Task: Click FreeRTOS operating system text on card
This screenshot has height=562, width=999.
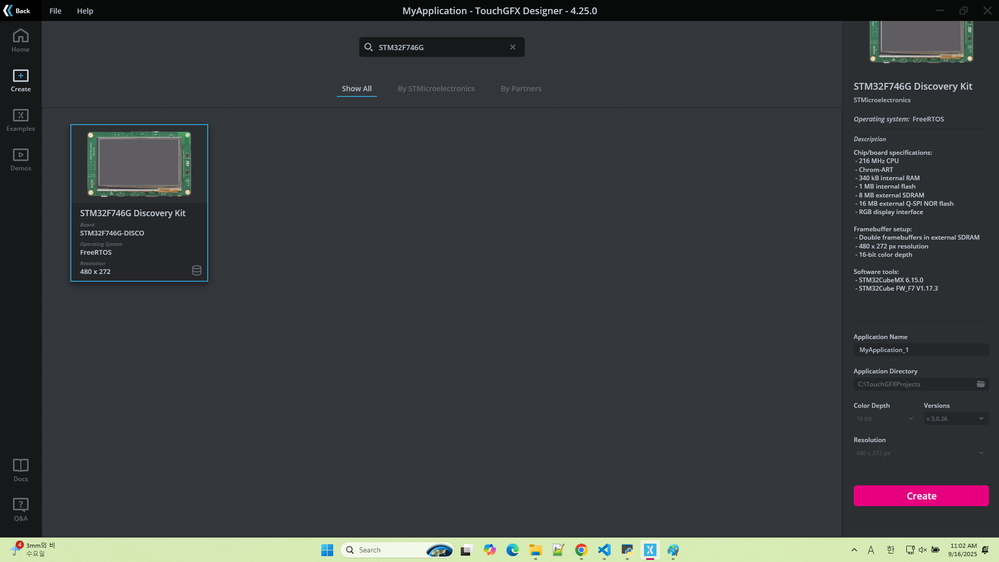Action: 96,252
